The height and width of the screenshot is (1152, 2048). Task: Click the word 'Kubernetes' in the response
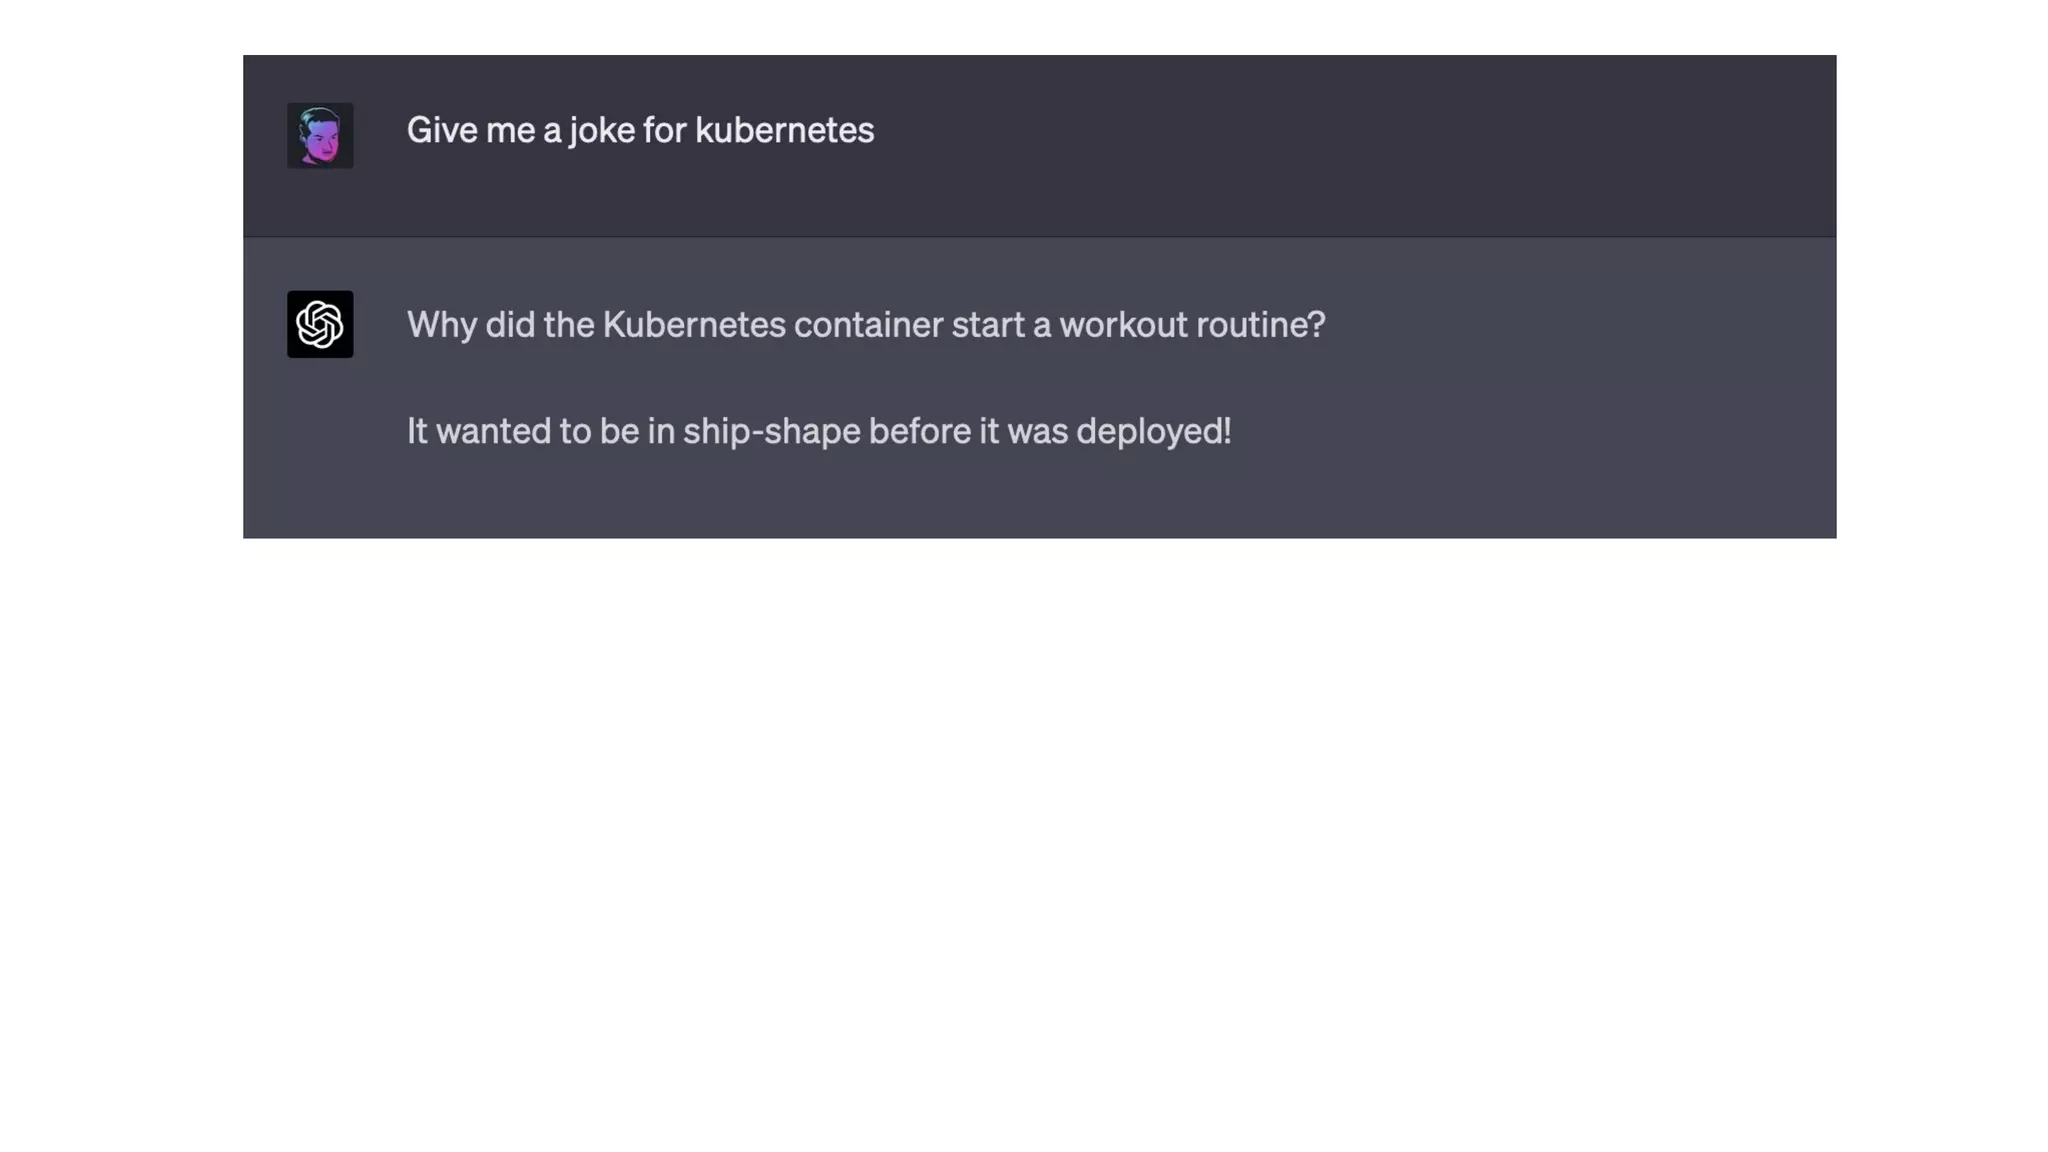(693, 325)
